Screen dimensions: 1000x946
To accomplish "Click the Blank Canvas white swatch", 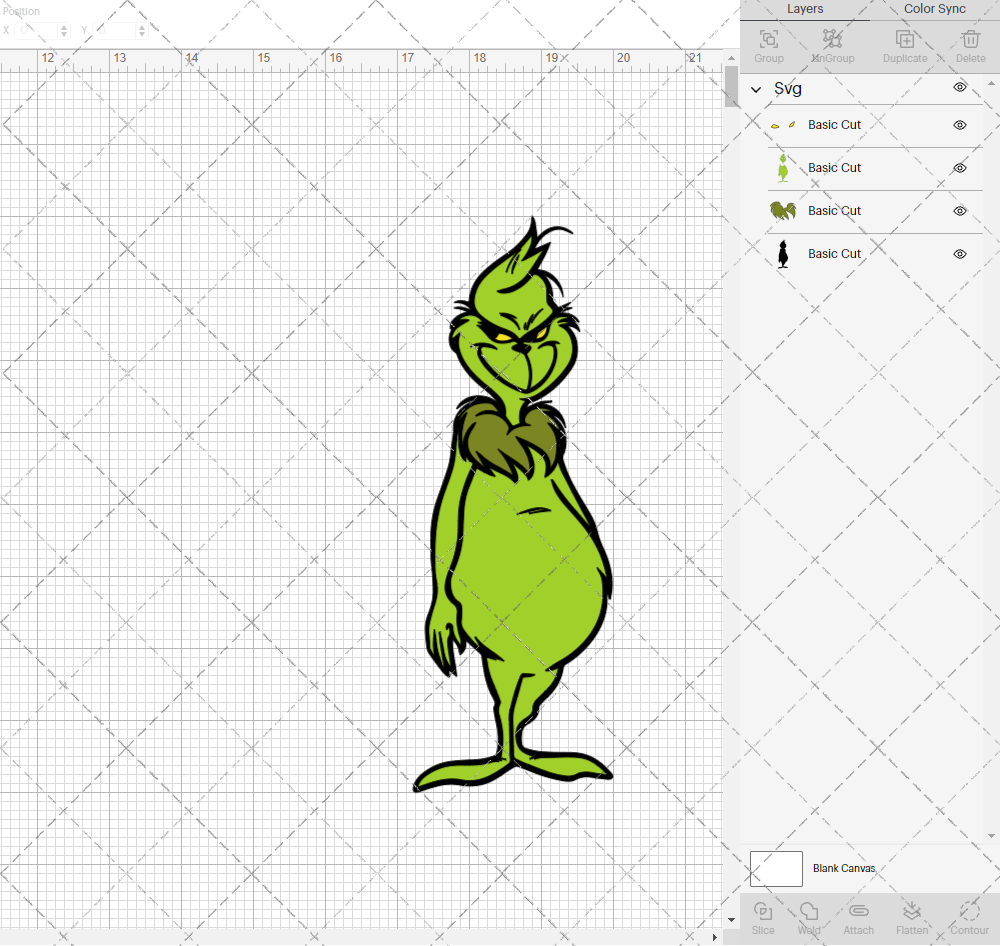I will pos(776,869).
